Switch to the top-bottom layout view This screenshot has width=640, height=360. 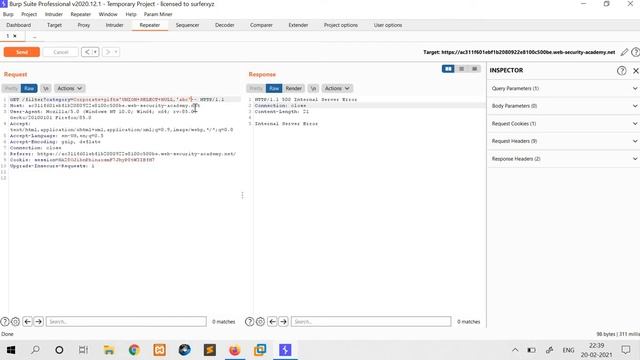[x=462, y=69]
